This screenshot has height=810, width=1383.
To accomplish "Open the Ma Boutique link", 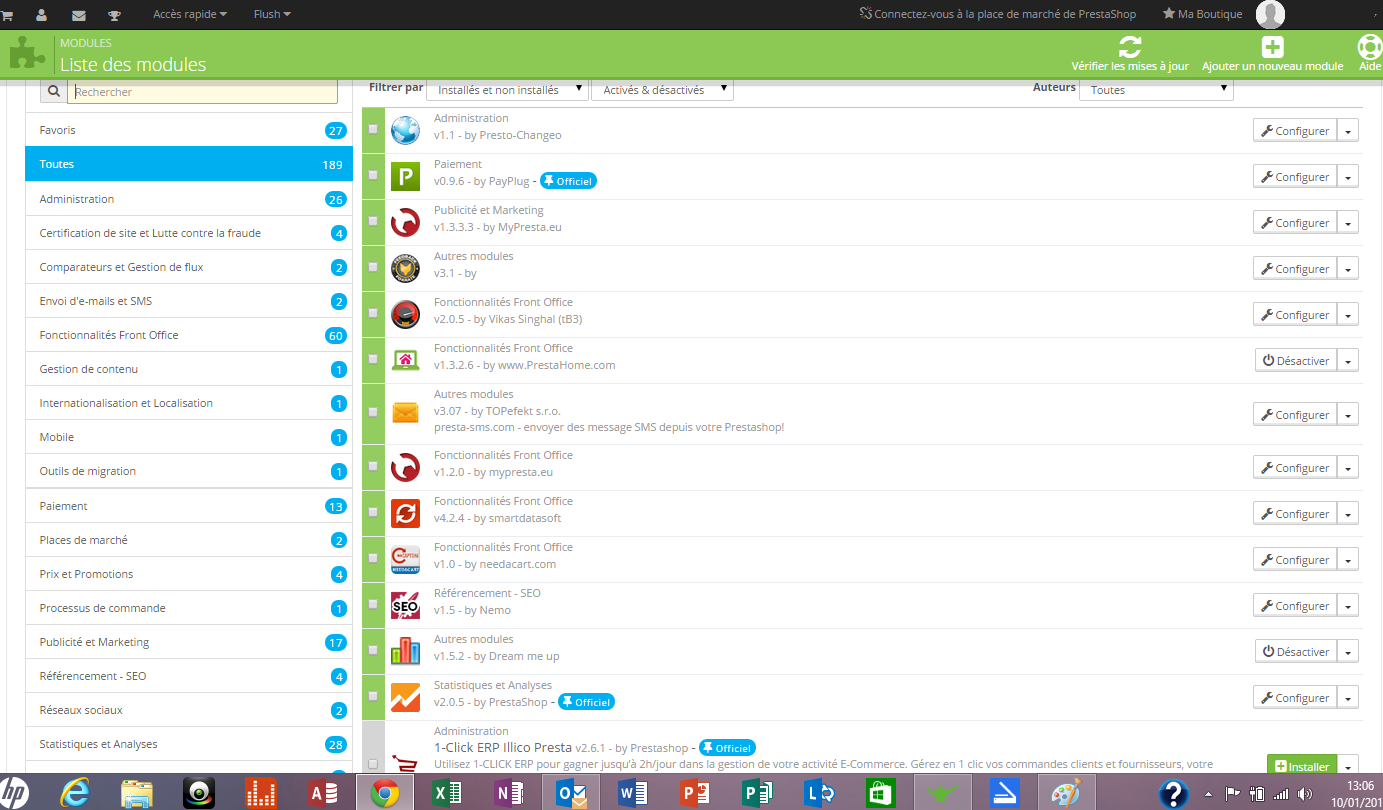I will [x=1203, y=14].
